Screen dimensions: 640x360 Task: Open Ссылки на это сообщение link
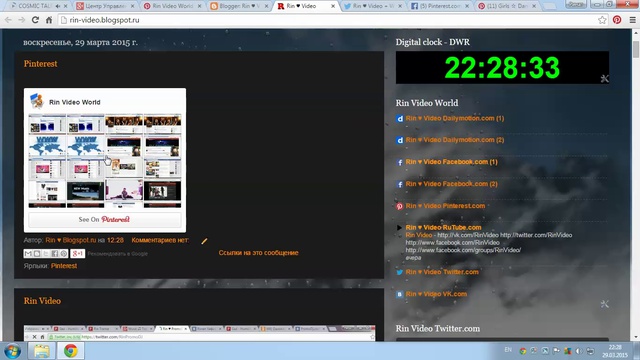258,253
